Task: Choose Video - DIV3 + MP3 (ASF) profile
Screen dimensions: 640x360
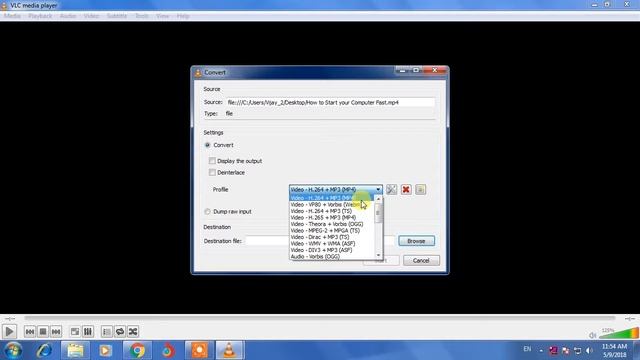Action: 332,250
